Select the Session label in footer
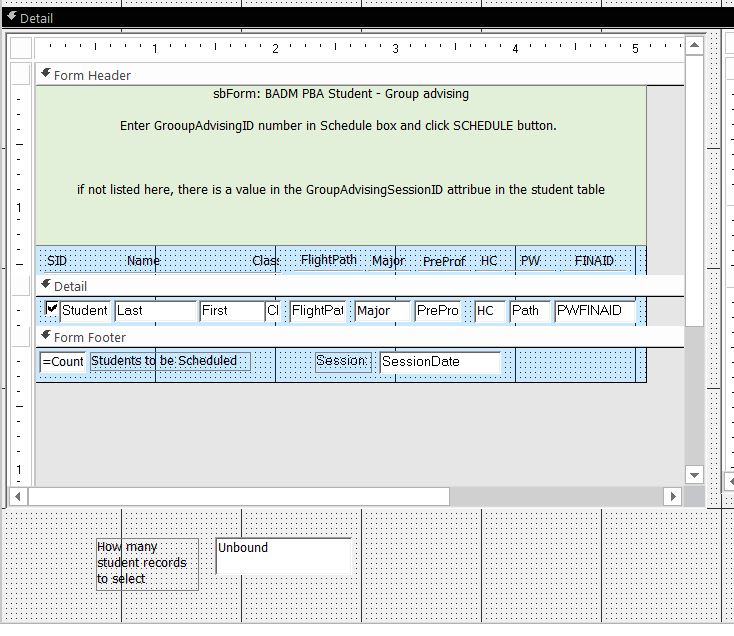 point(343,362)
